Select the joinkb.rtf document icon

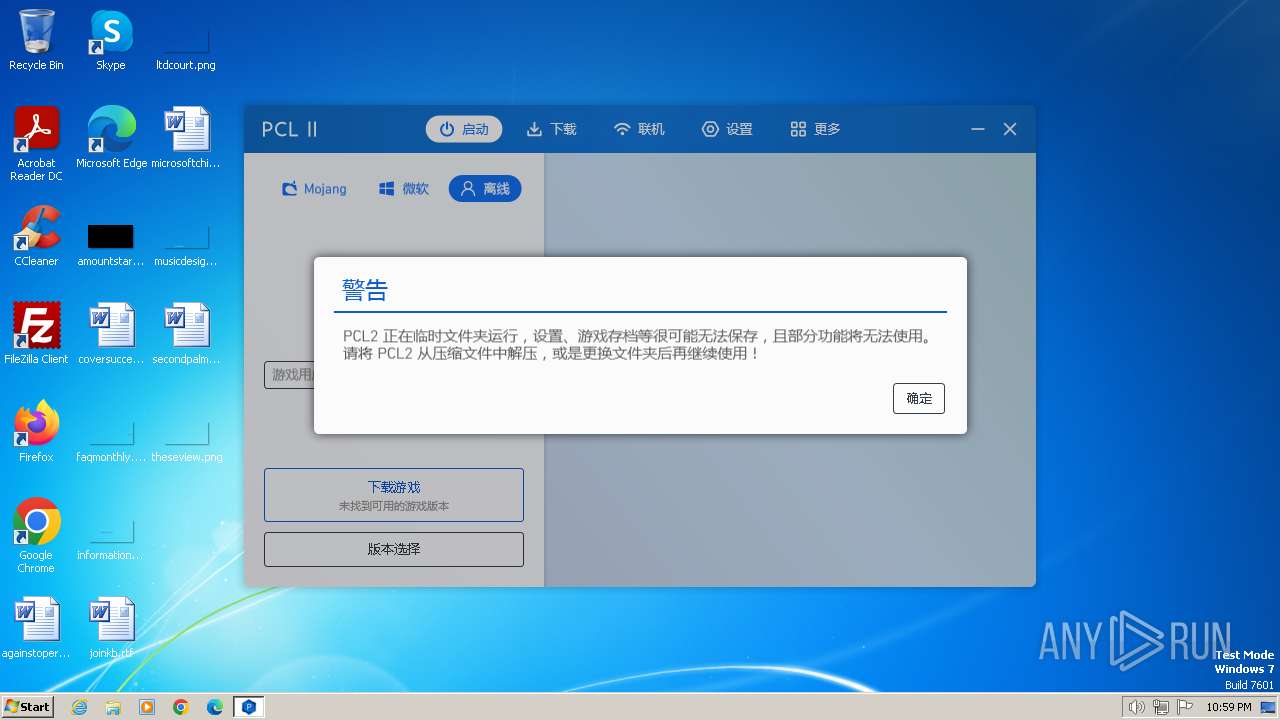click(111, 628)
